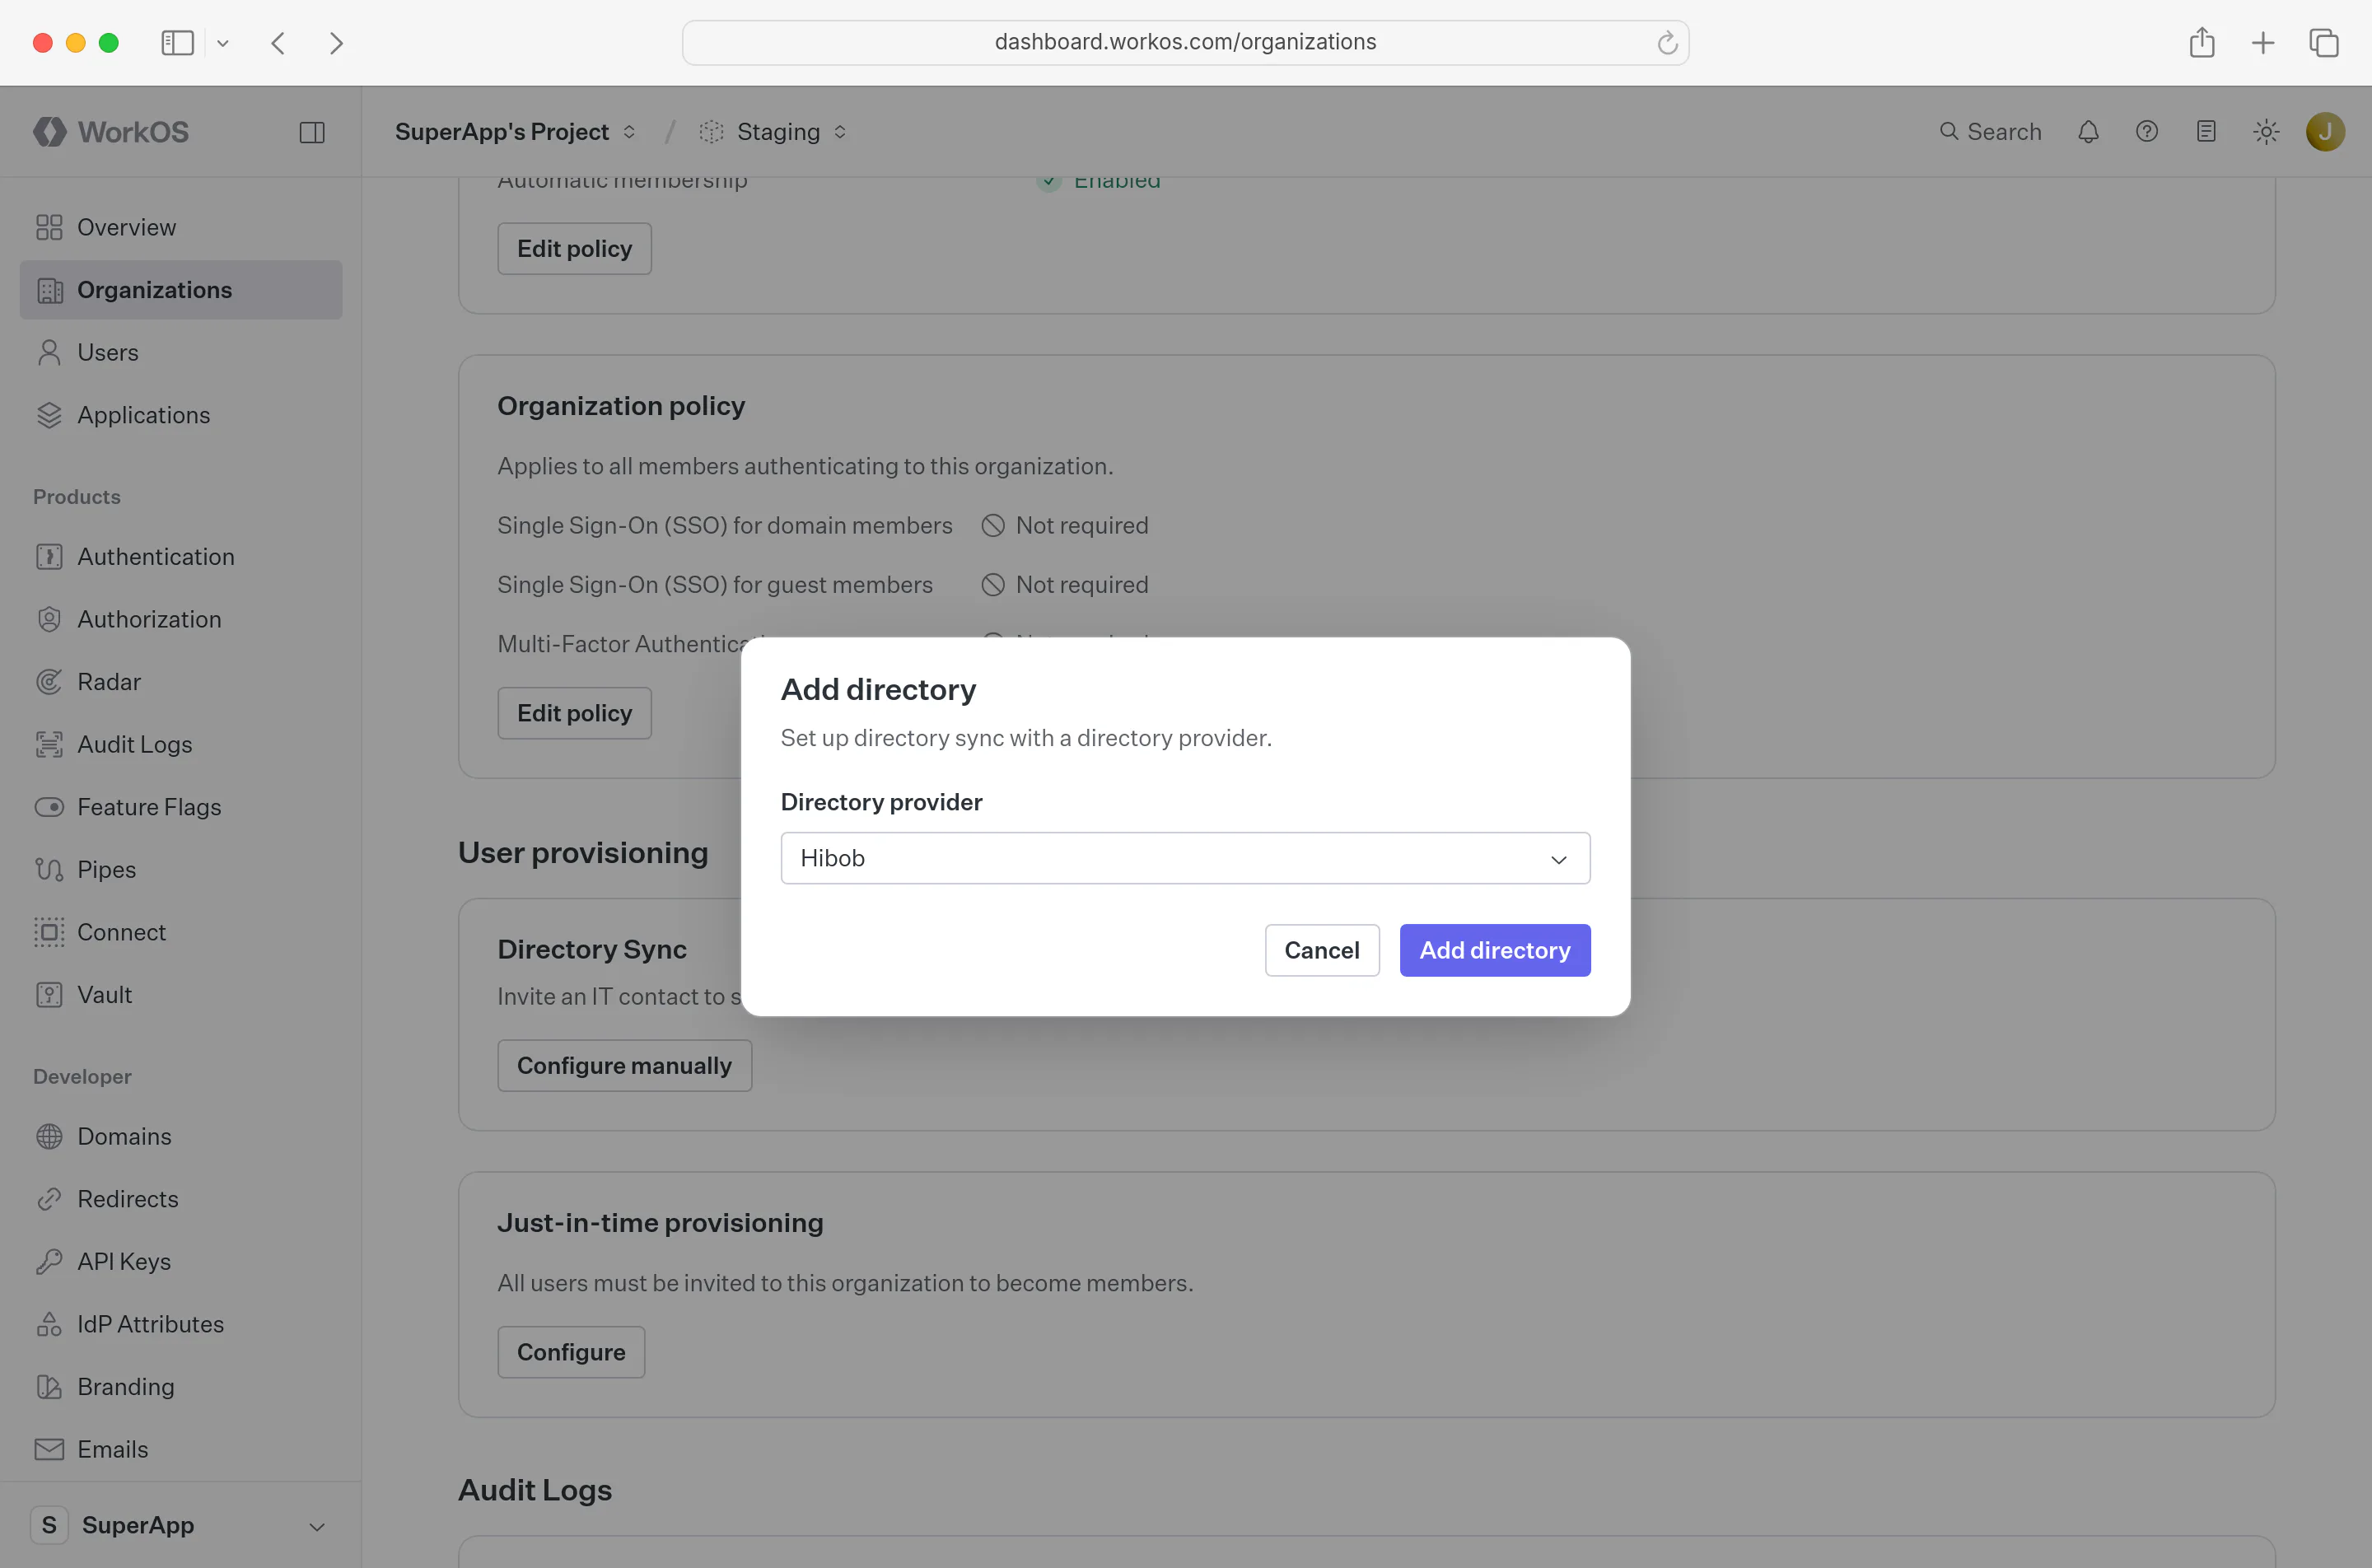Click the Redirects link icon
This screenshot has width=2372, height=1568.
click(x=49, y=1199)
